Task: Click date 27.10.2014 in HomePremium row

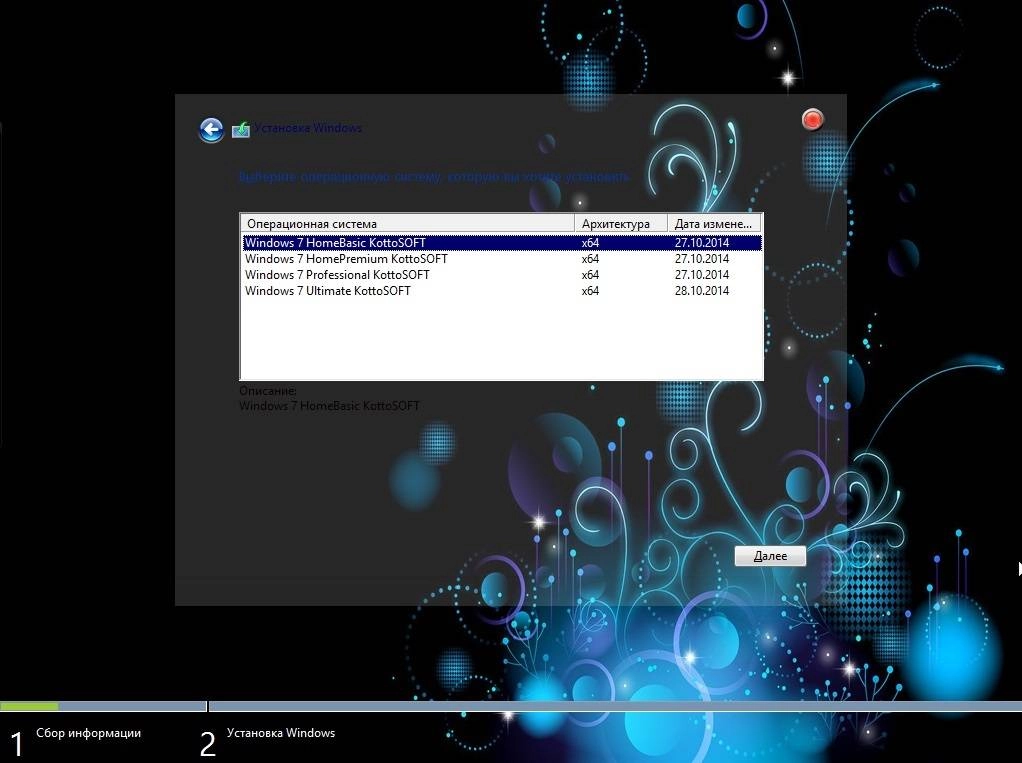Action: [x=701, y=259]
